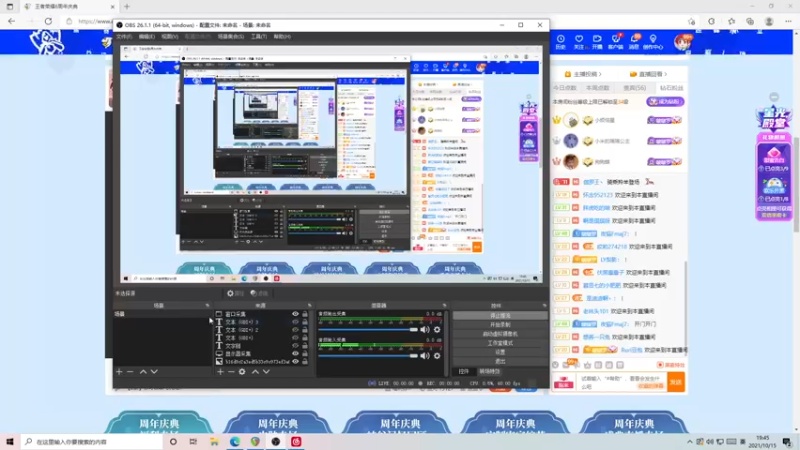Click the 退出 exit button in Controls

tap(500, 361)
